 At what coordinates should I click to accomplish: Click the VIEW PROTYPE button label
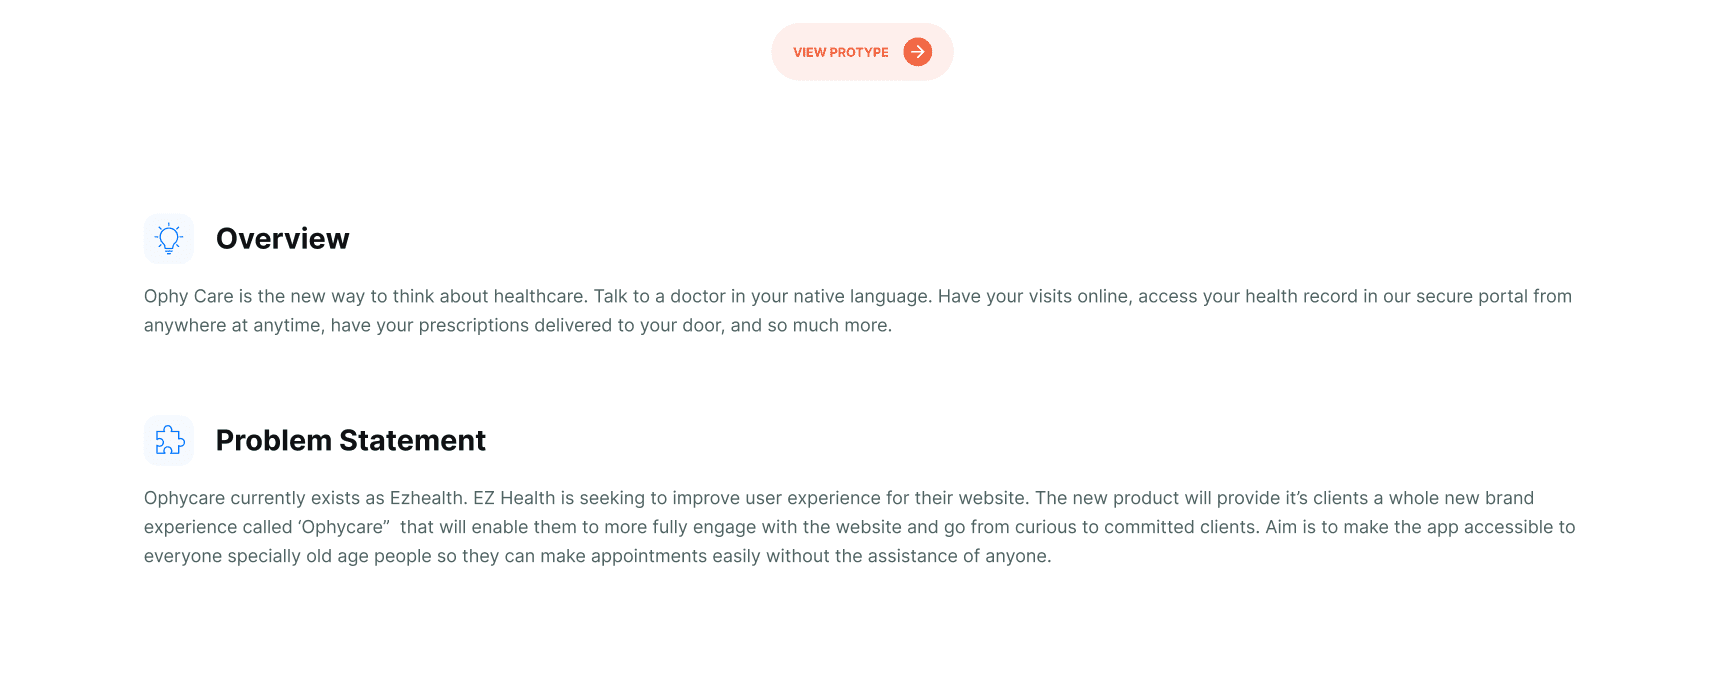tap(840, 52)
